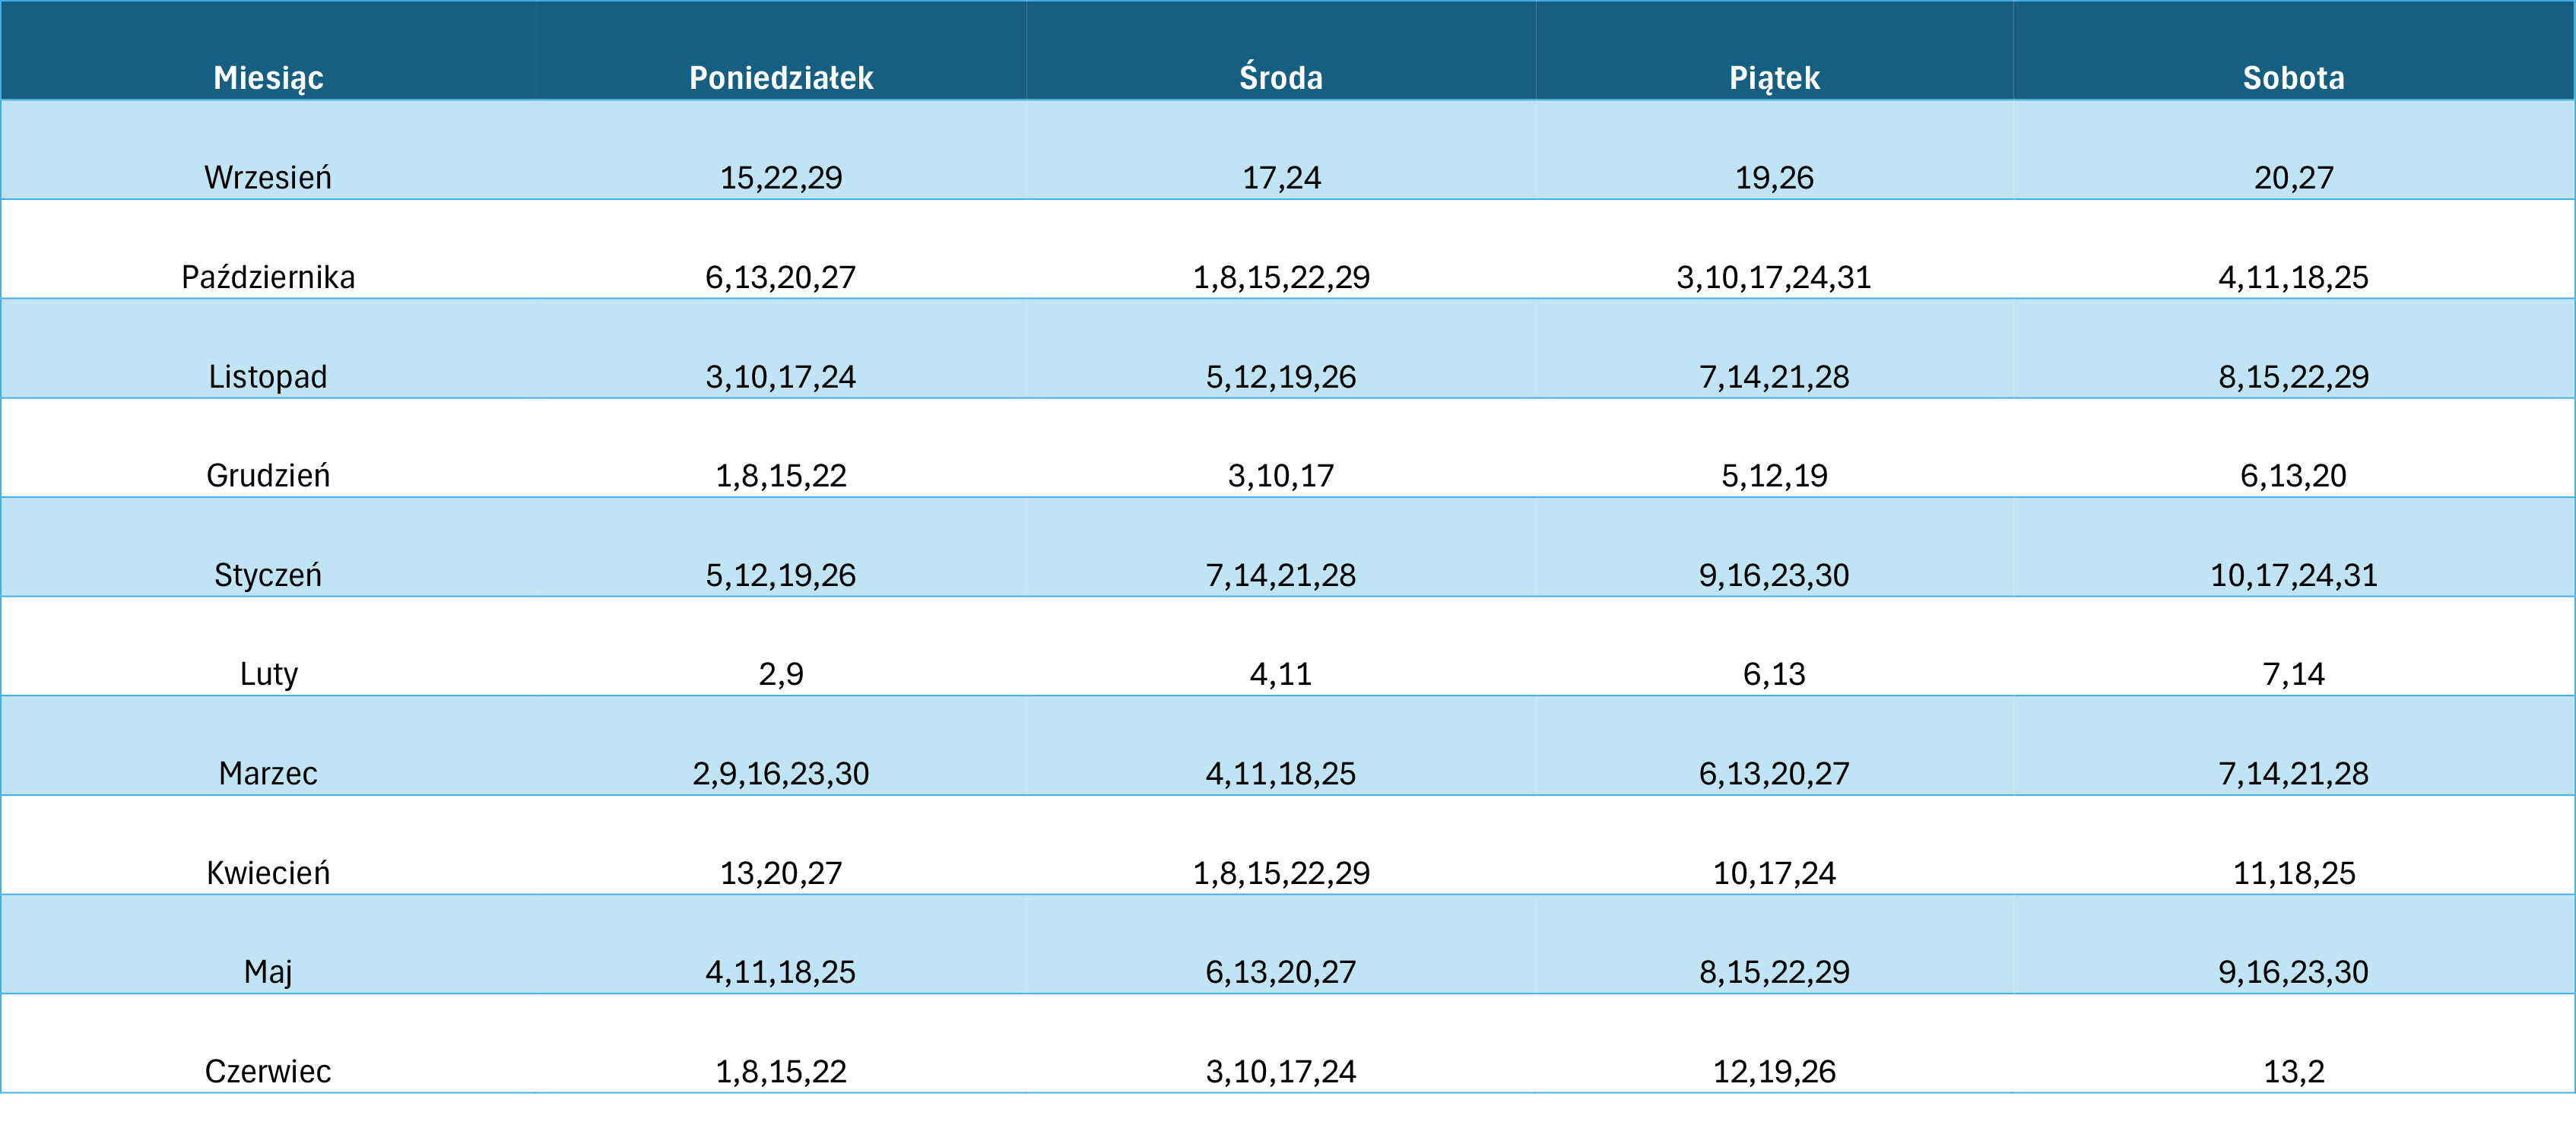Screen dimensions: 2576x1147
Task: Select the Poniedziałek column header
Action: [781, 77]
